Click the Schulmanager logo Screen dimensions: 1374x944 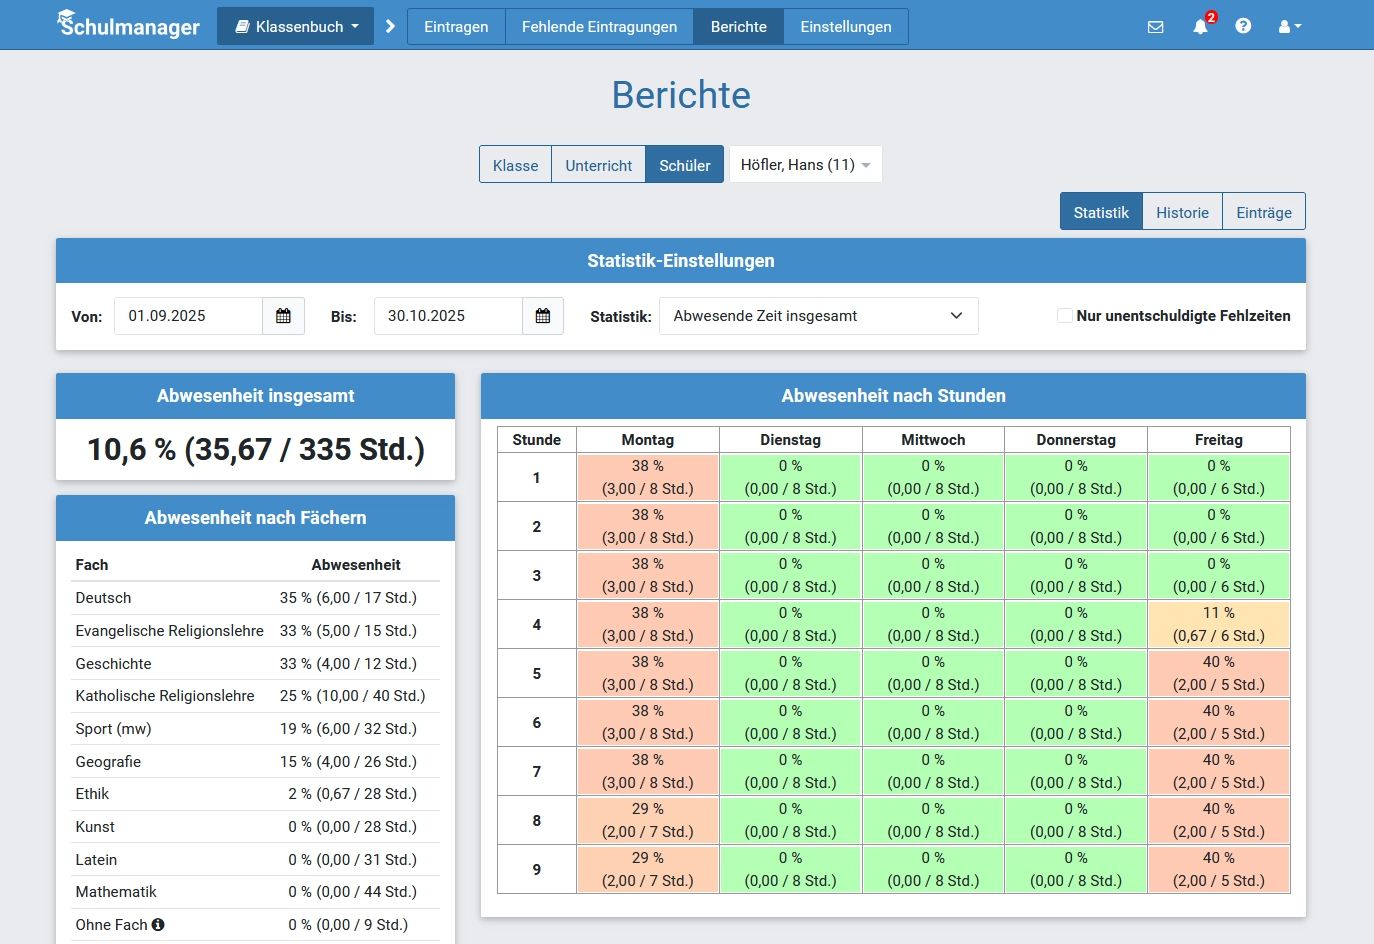128,26
